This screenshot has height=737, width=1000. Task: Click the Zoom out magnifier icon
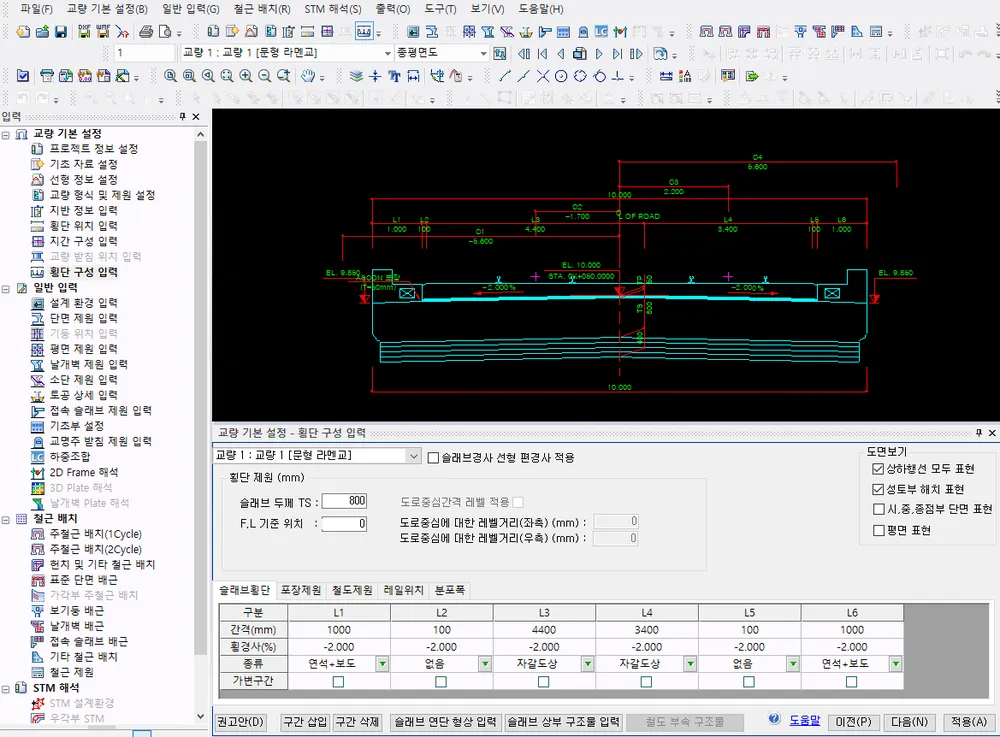(264, 76)
